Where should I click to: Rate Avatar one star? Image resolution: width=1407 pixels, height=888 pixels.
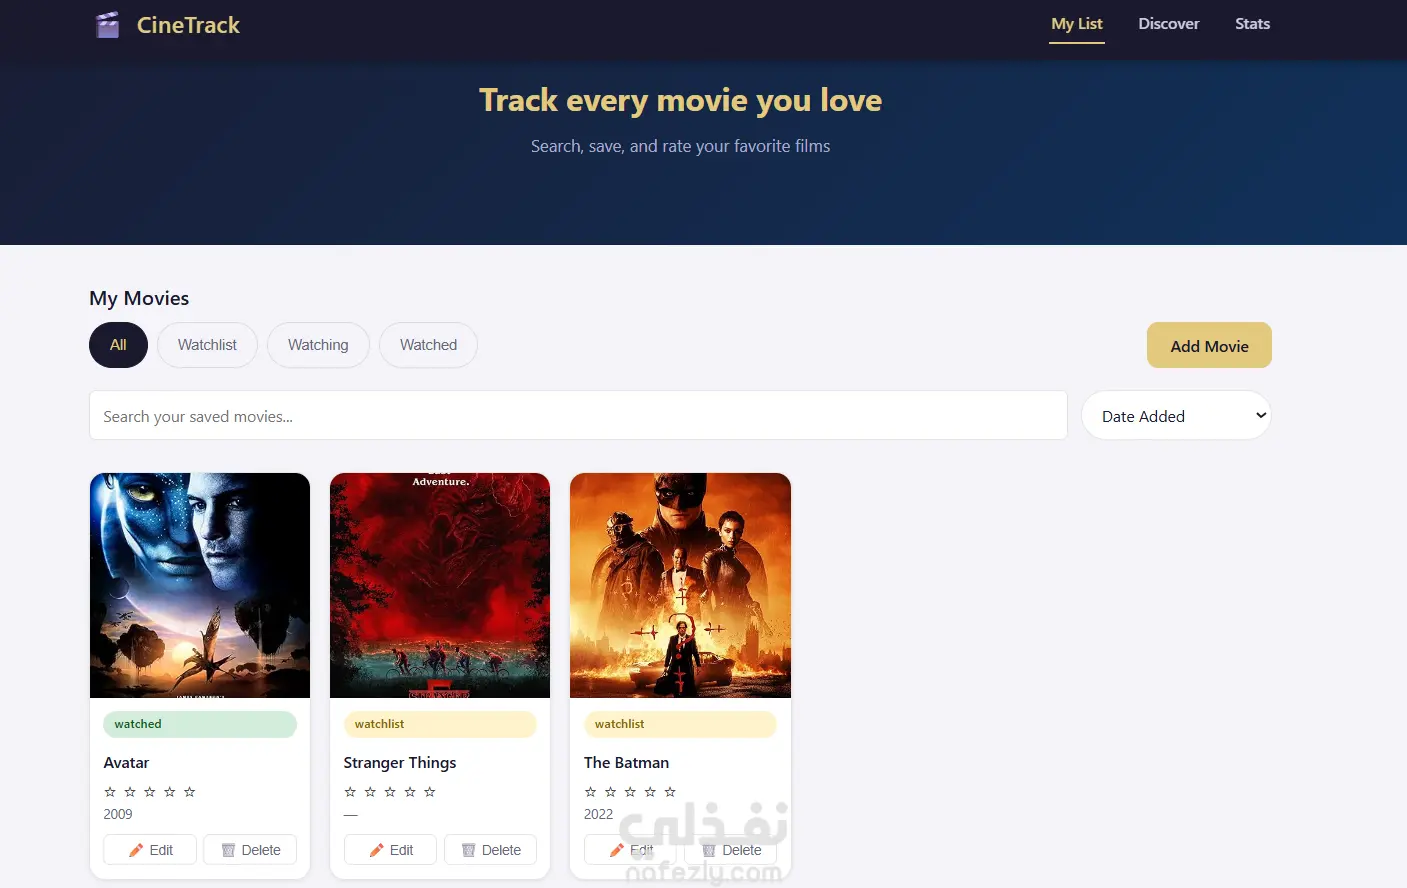tap(110, 792)
